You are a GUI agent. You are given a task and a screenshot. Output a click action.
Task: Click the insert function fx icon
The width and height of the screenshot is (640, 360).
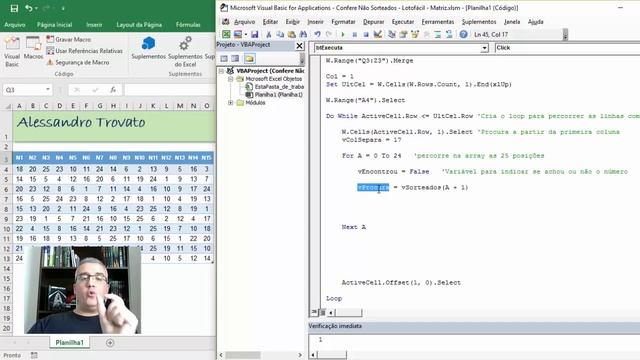pos(113,90)
